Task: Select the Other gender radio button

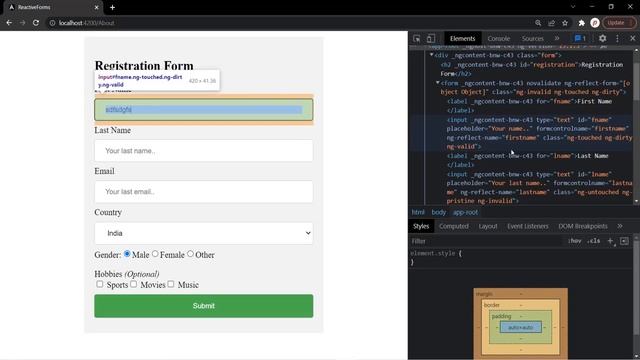Action: (190, 254)
